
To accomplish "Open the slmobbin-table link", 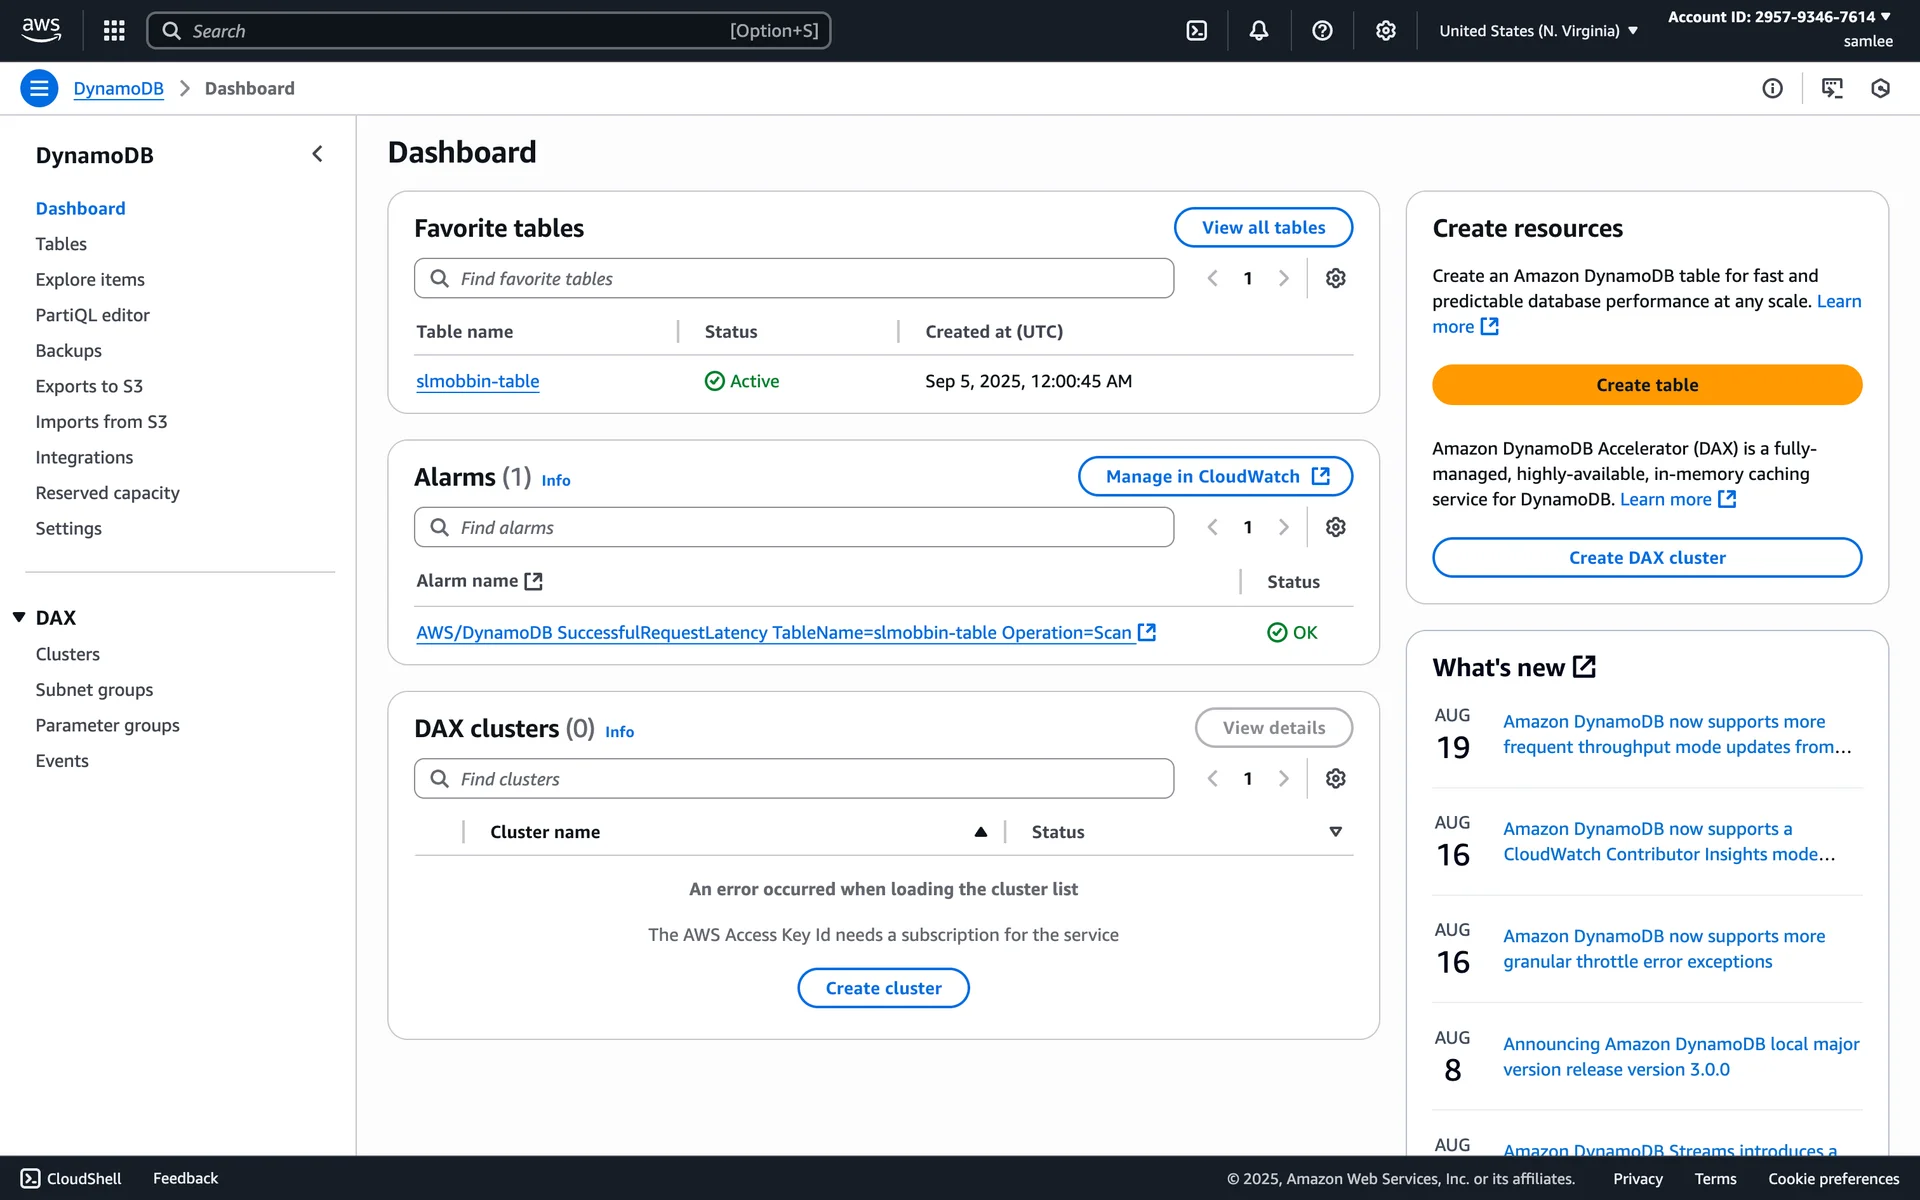I will [x=477, y=381].
